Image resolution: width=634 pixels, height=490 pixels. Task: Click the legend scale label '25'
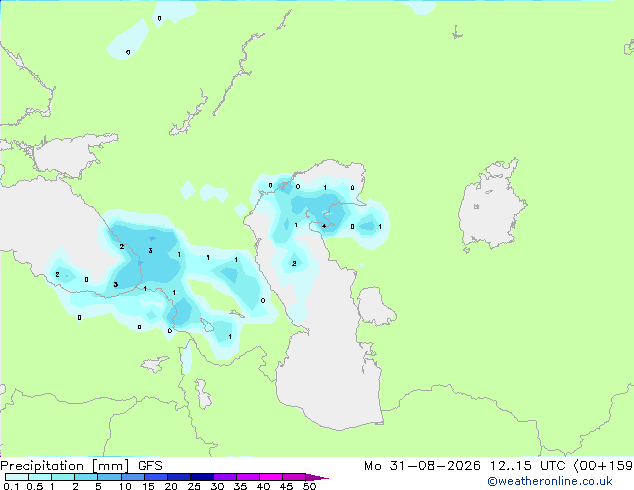(x=194, y=486)
